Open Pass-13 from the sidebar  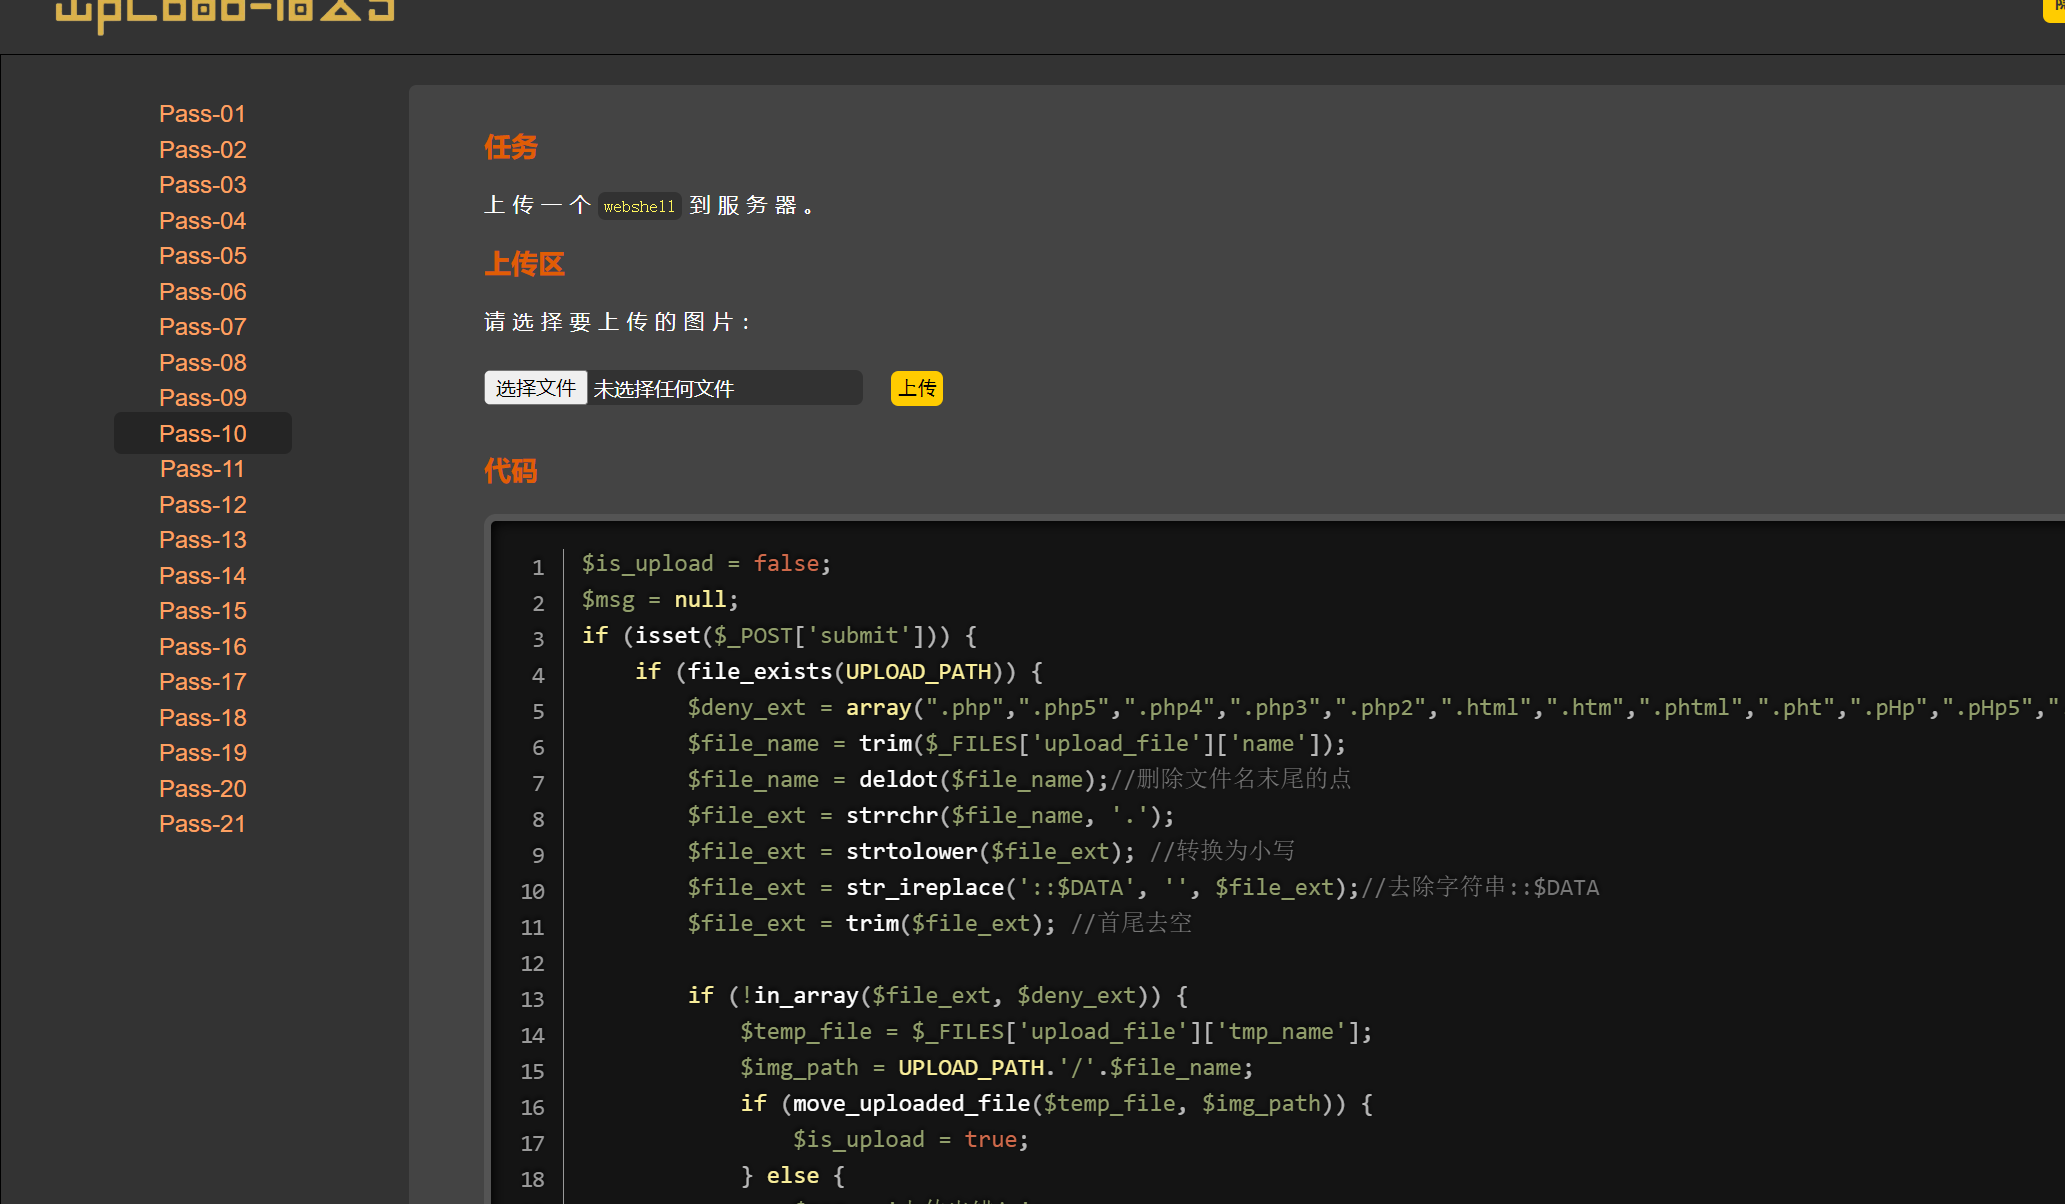tap(202, 540)
